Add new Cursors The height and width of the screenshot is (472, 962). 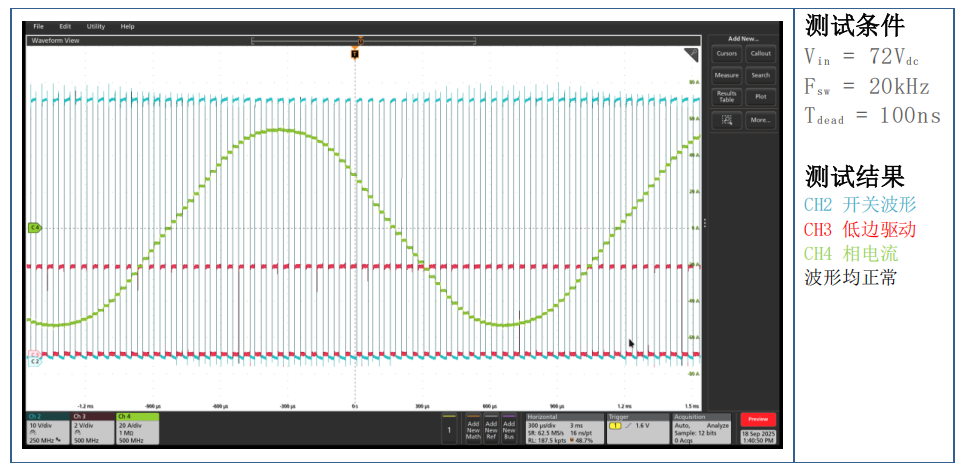(x=726, y=53)
